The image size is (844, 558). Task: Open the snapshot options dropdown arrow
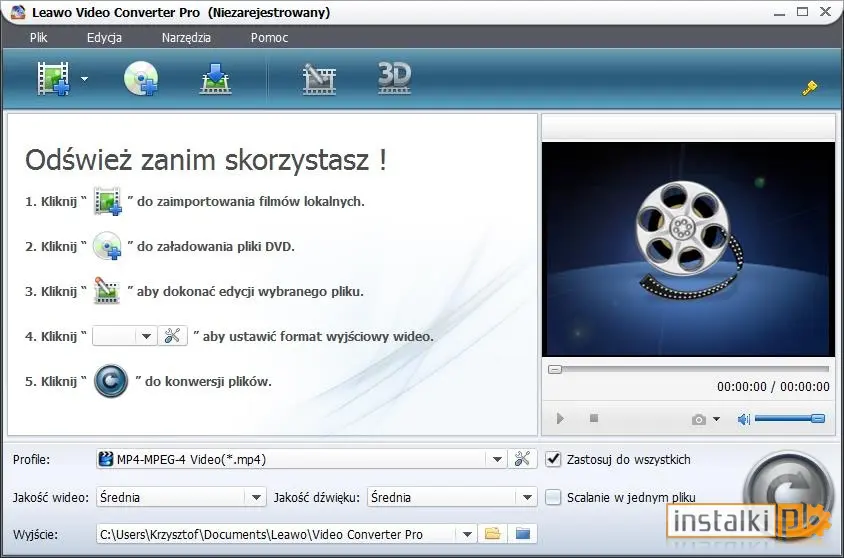(x=716, y=419)
